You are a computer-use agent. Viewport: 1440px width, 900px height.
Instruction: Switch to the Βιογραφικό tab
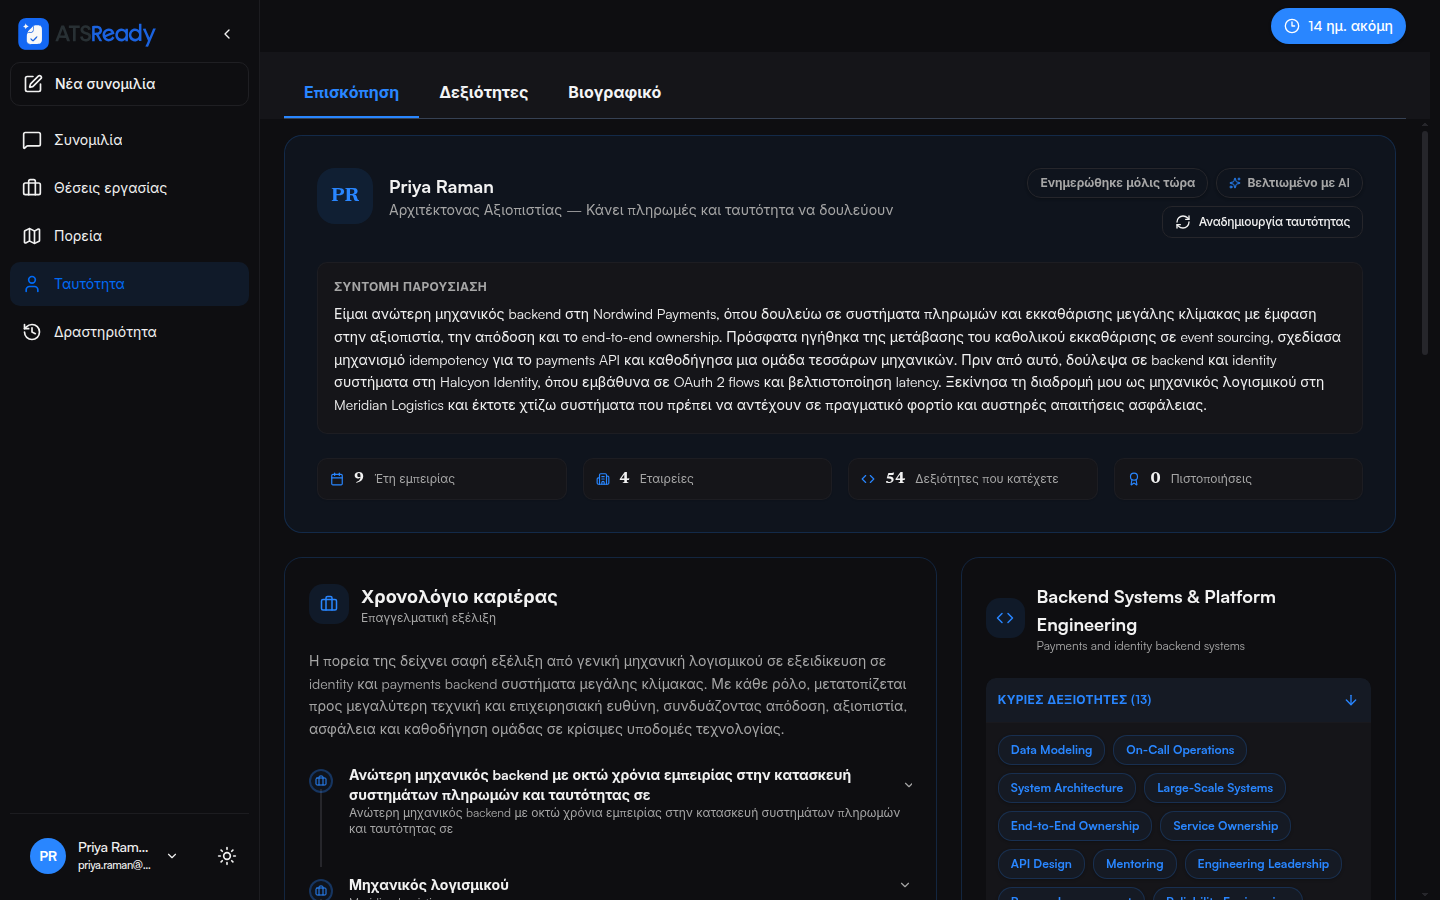(615, 92)
